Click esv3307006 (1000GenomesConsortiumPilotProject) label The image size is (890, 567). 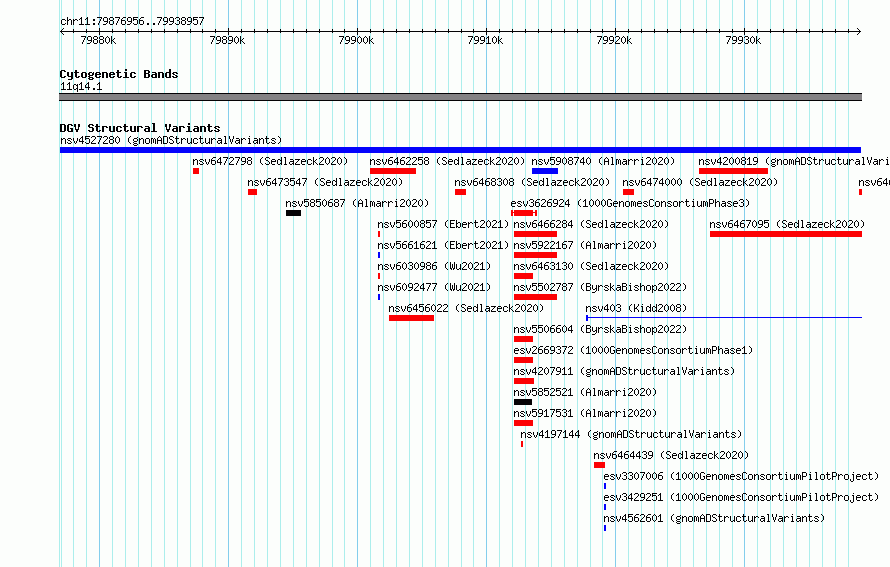point(741,476)
